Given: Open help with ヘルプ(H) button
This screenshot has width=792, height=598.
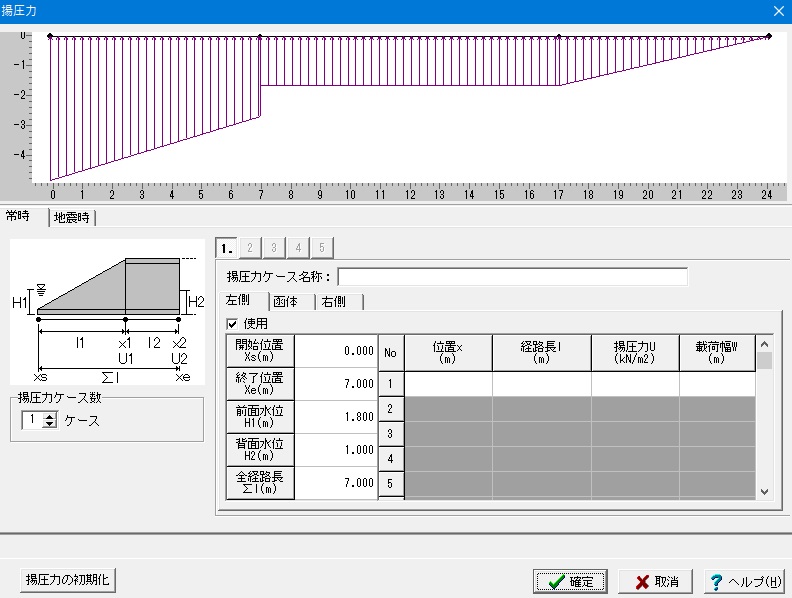Looking at the screenshot, I should click(745, 582).
